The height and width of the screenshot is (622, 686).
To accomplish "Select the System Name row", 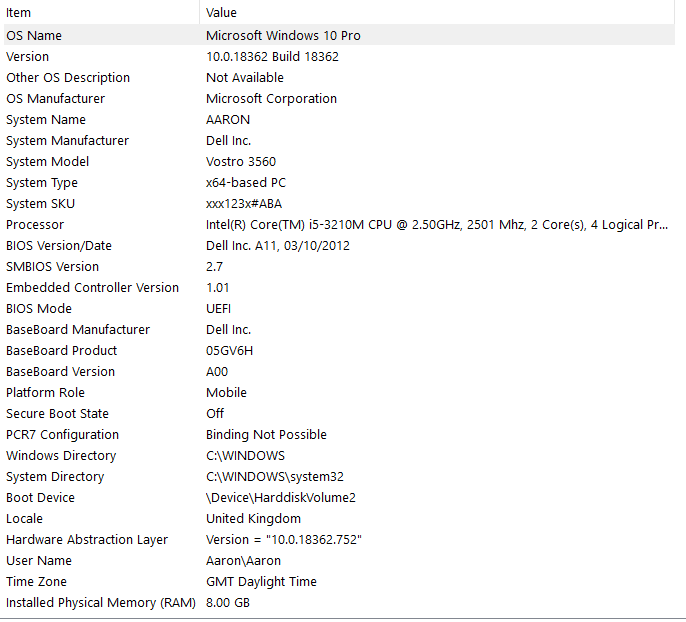I will point(40,119).
